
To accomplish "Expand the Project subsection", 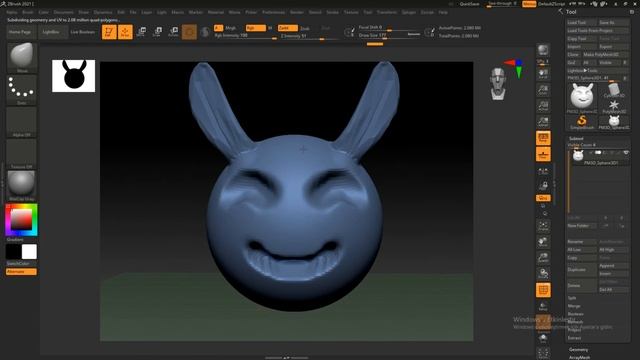I will tap(574, 330).
